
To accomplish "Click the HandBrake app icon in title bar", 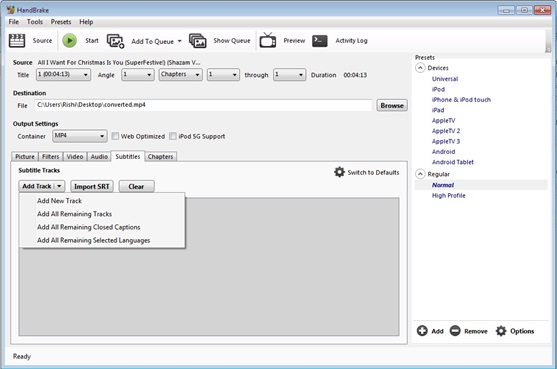I will [11, 10].
